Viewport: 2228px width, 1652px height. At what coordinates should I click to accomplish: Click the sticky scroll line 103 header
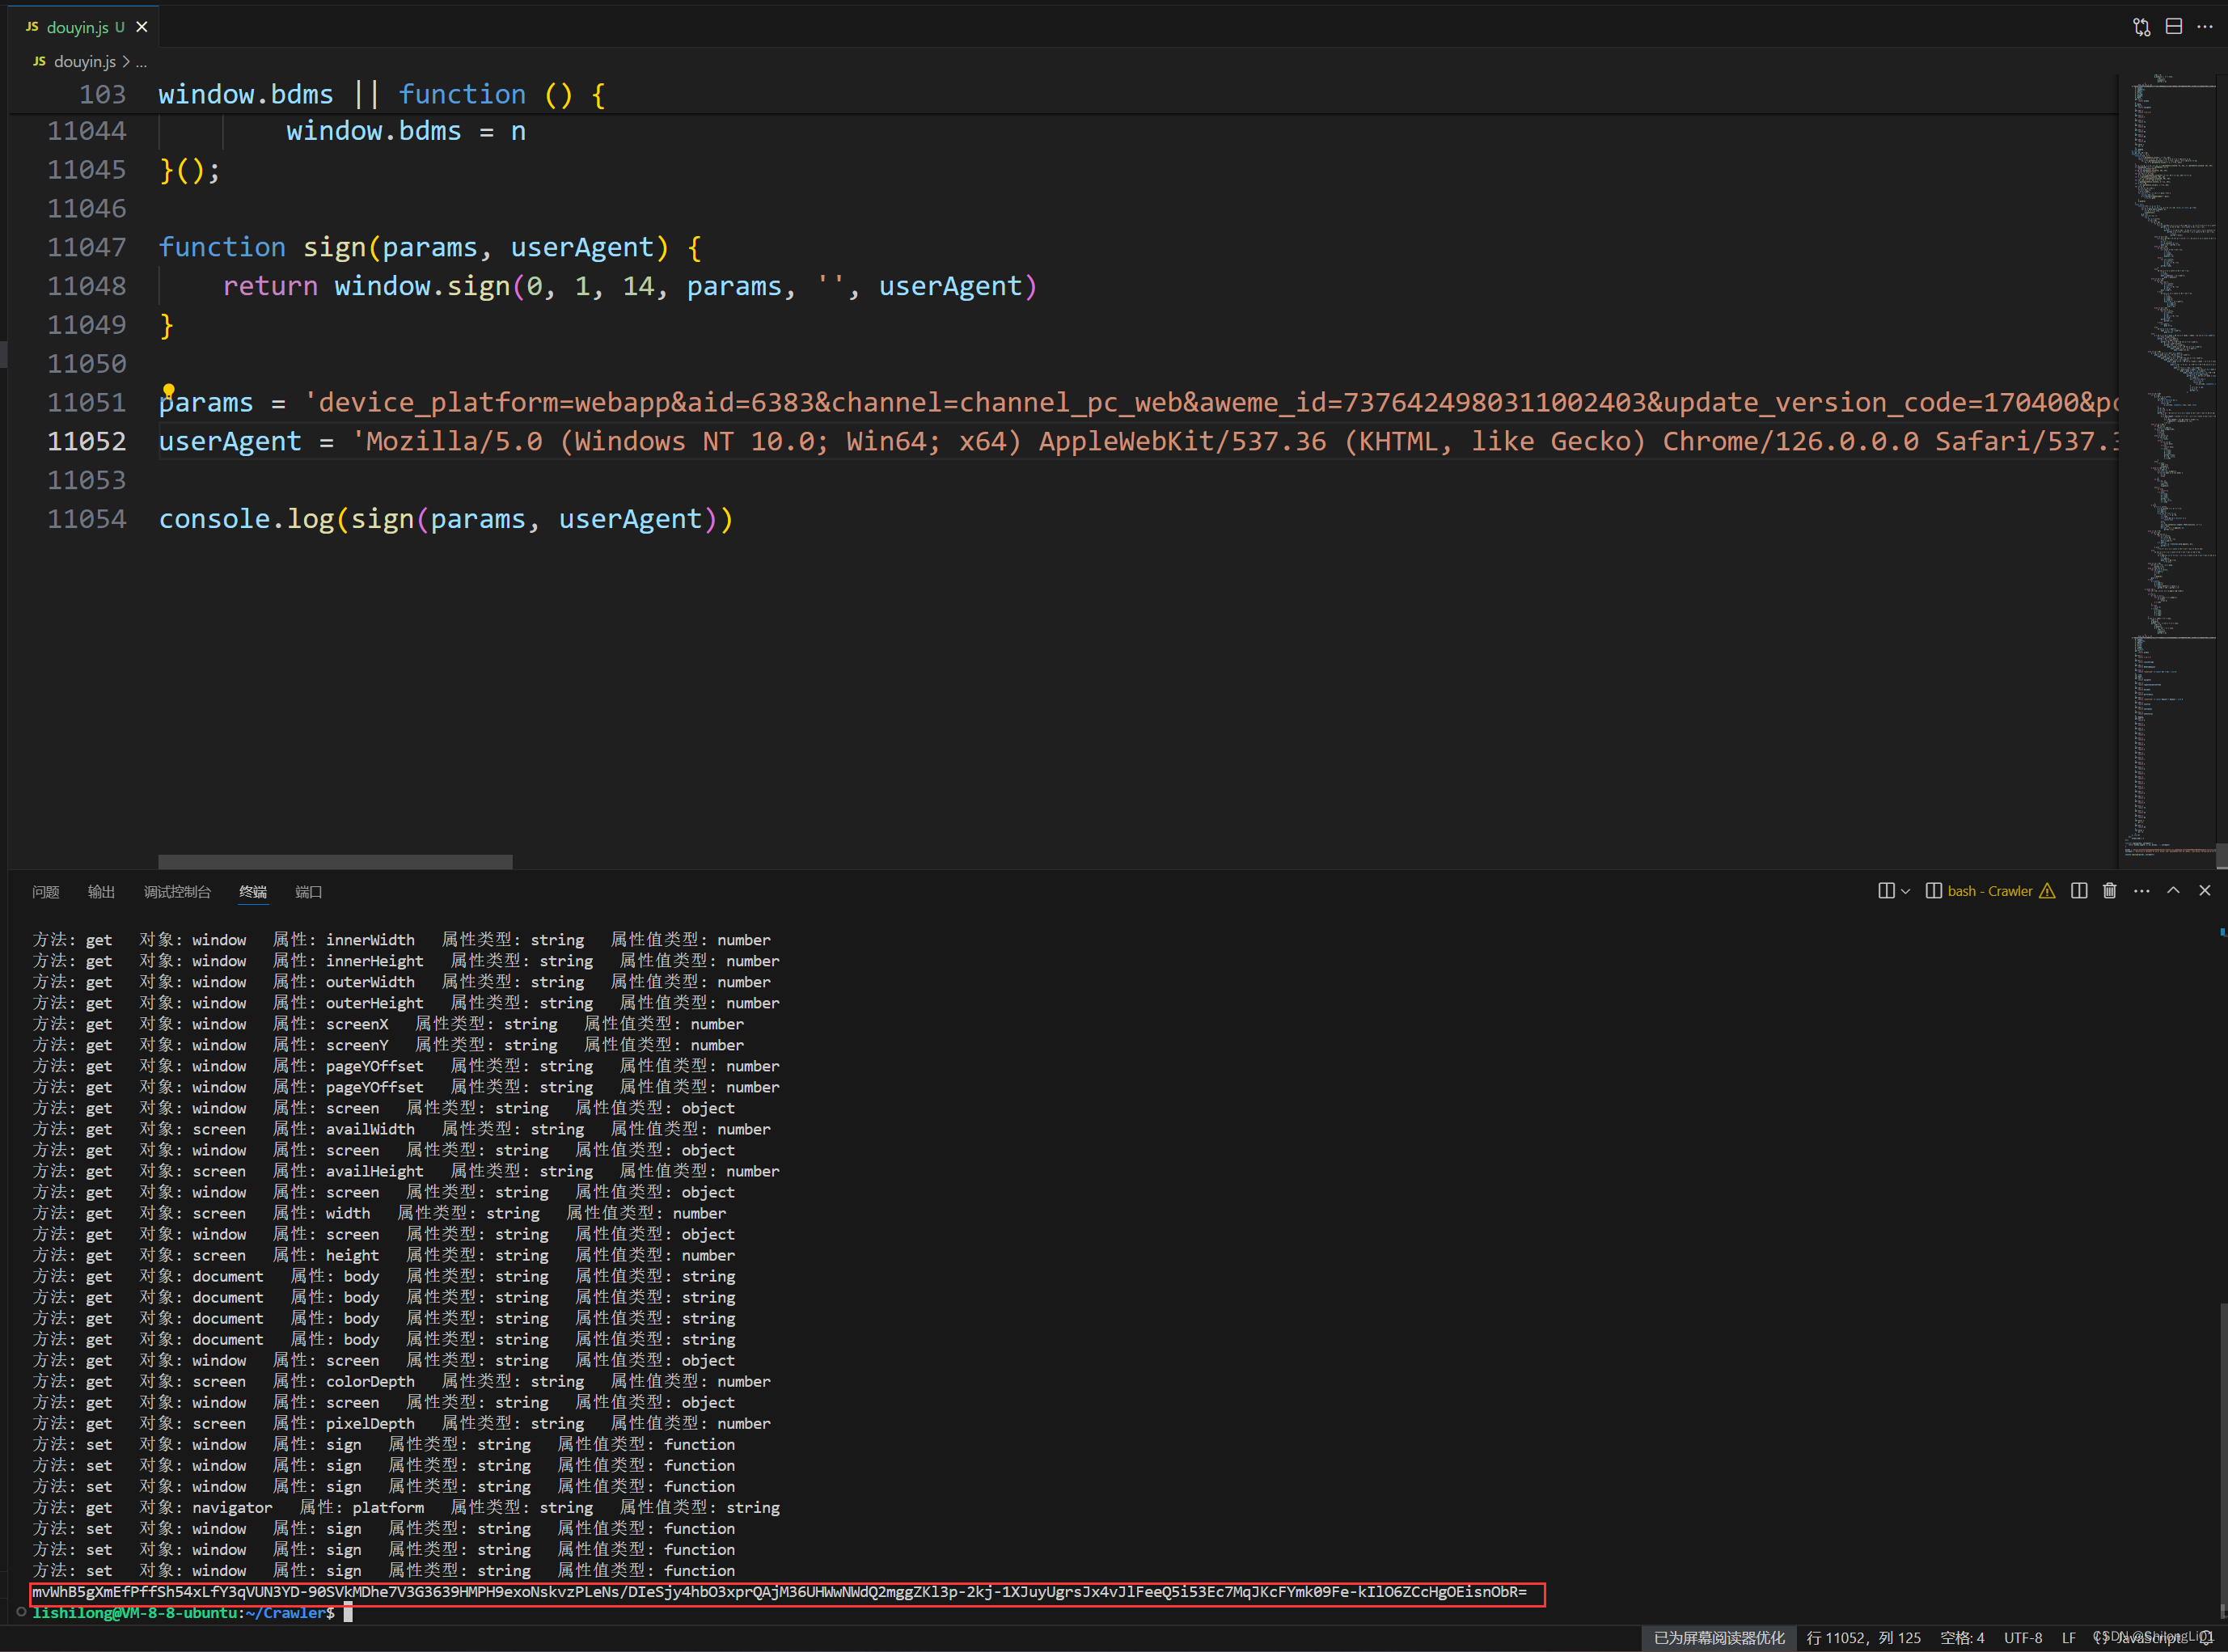(1063, 94)
